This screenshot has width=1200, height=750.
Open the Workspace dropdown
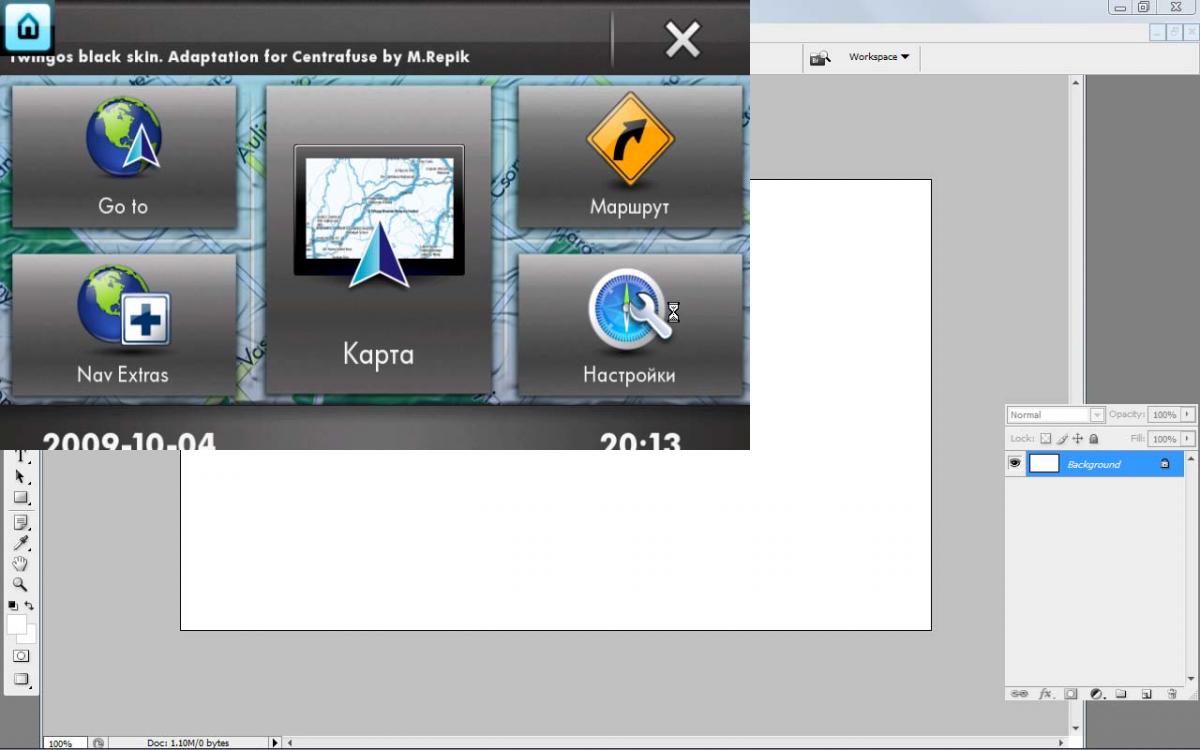click(879, 57)
